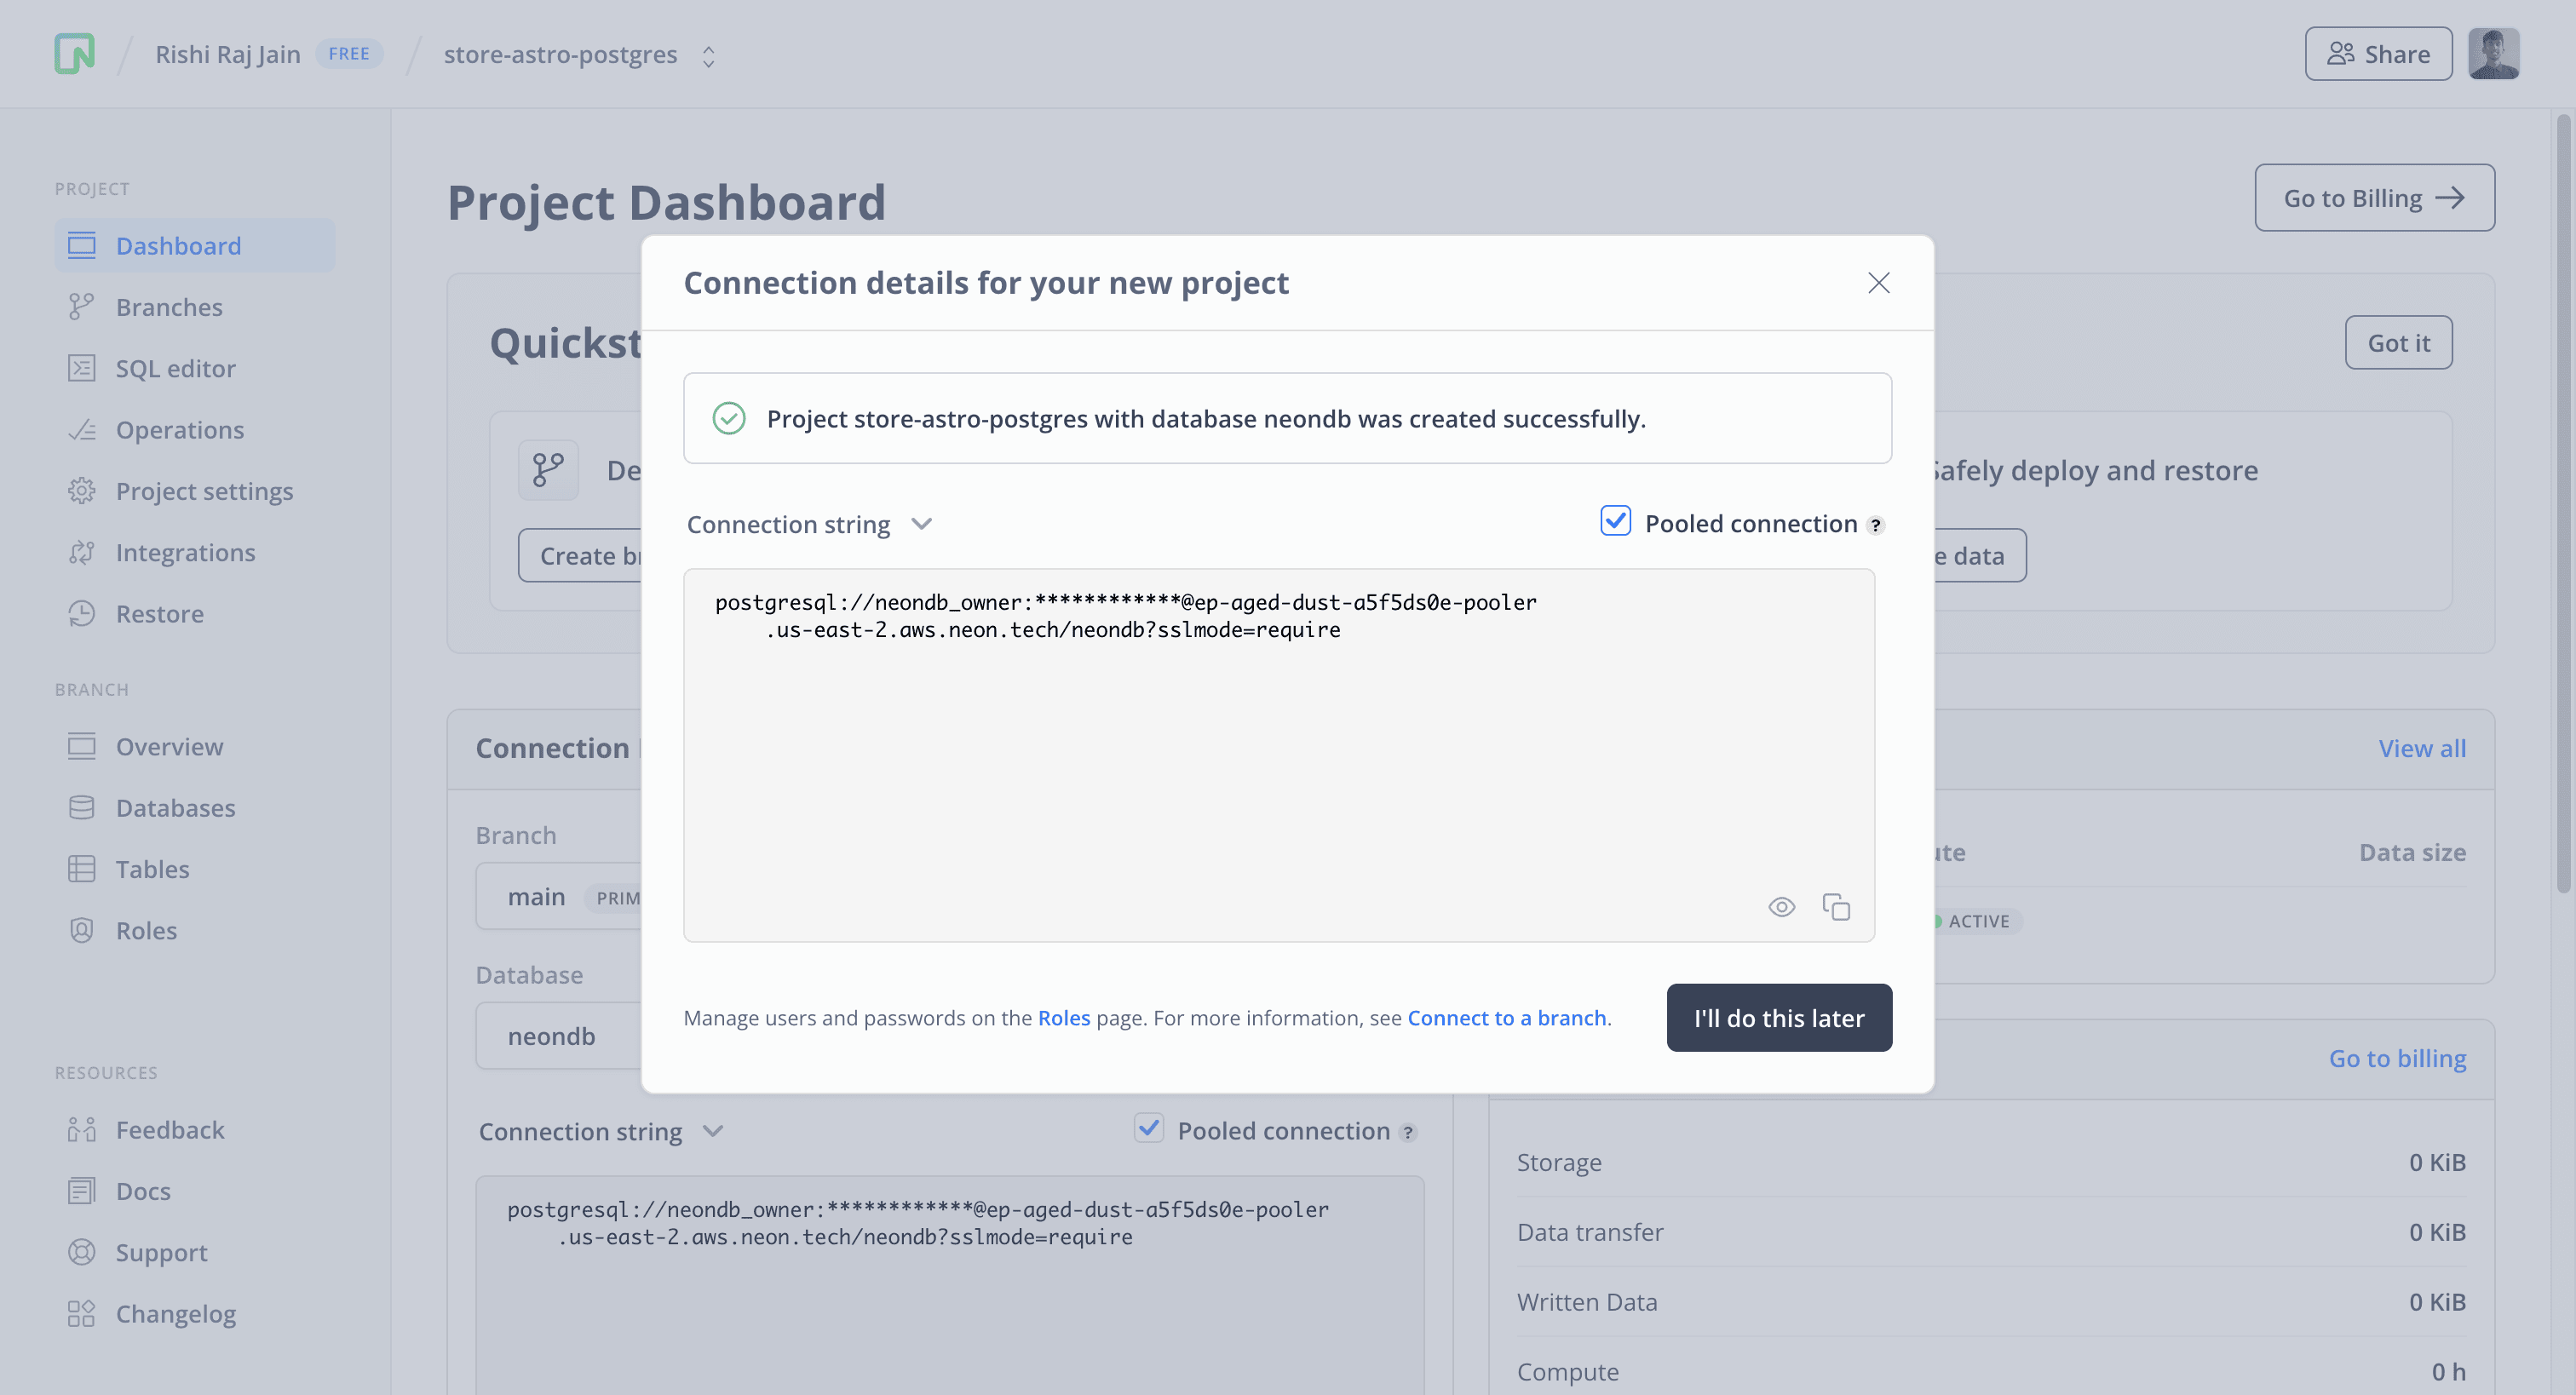Follow the Connect to a branch link
Viewport: 2576px width, 1395px height.
click(x=1507, y=1018)
